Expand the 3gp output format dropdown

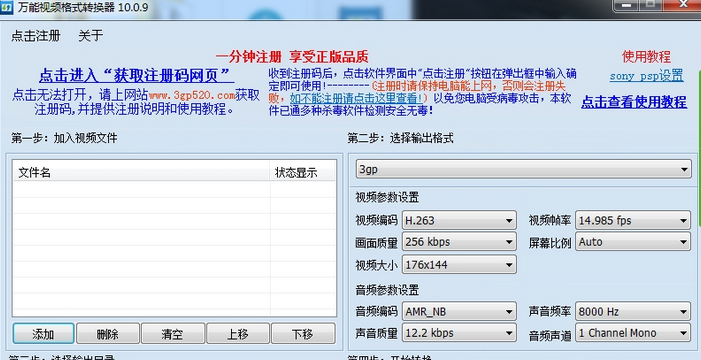(524, 169)
